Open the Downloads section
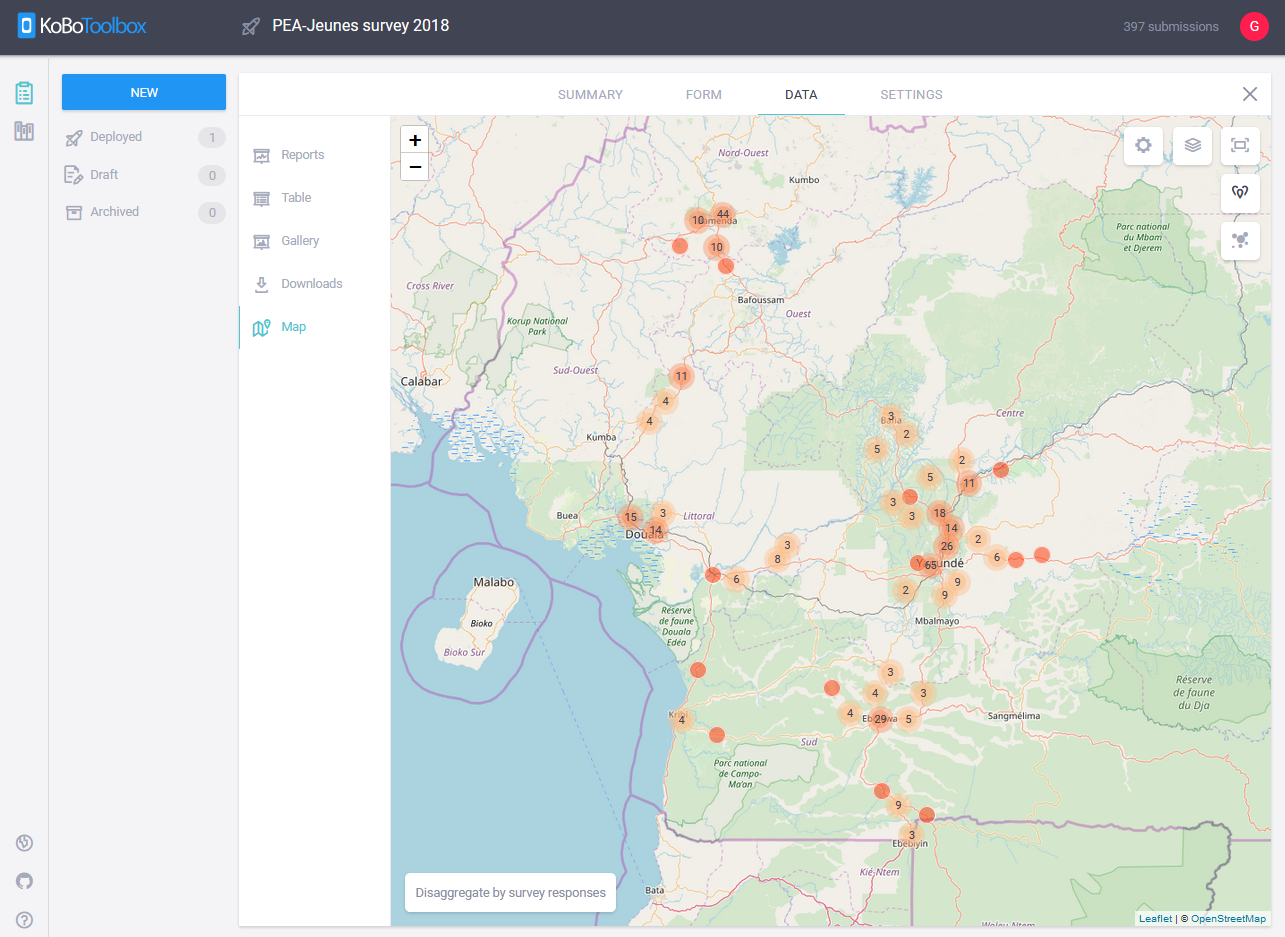Screen dimensions: 1285x937 click(314, 284)
